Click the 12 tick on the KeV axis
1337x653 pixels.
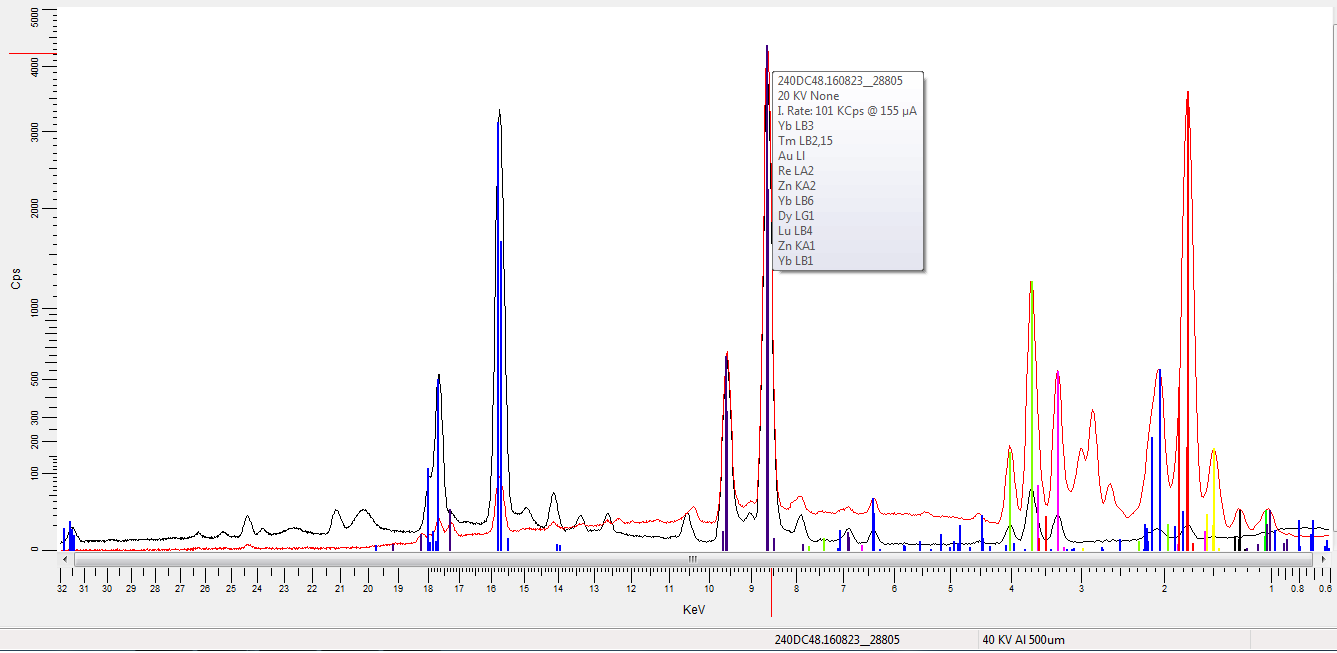point(631,589)
